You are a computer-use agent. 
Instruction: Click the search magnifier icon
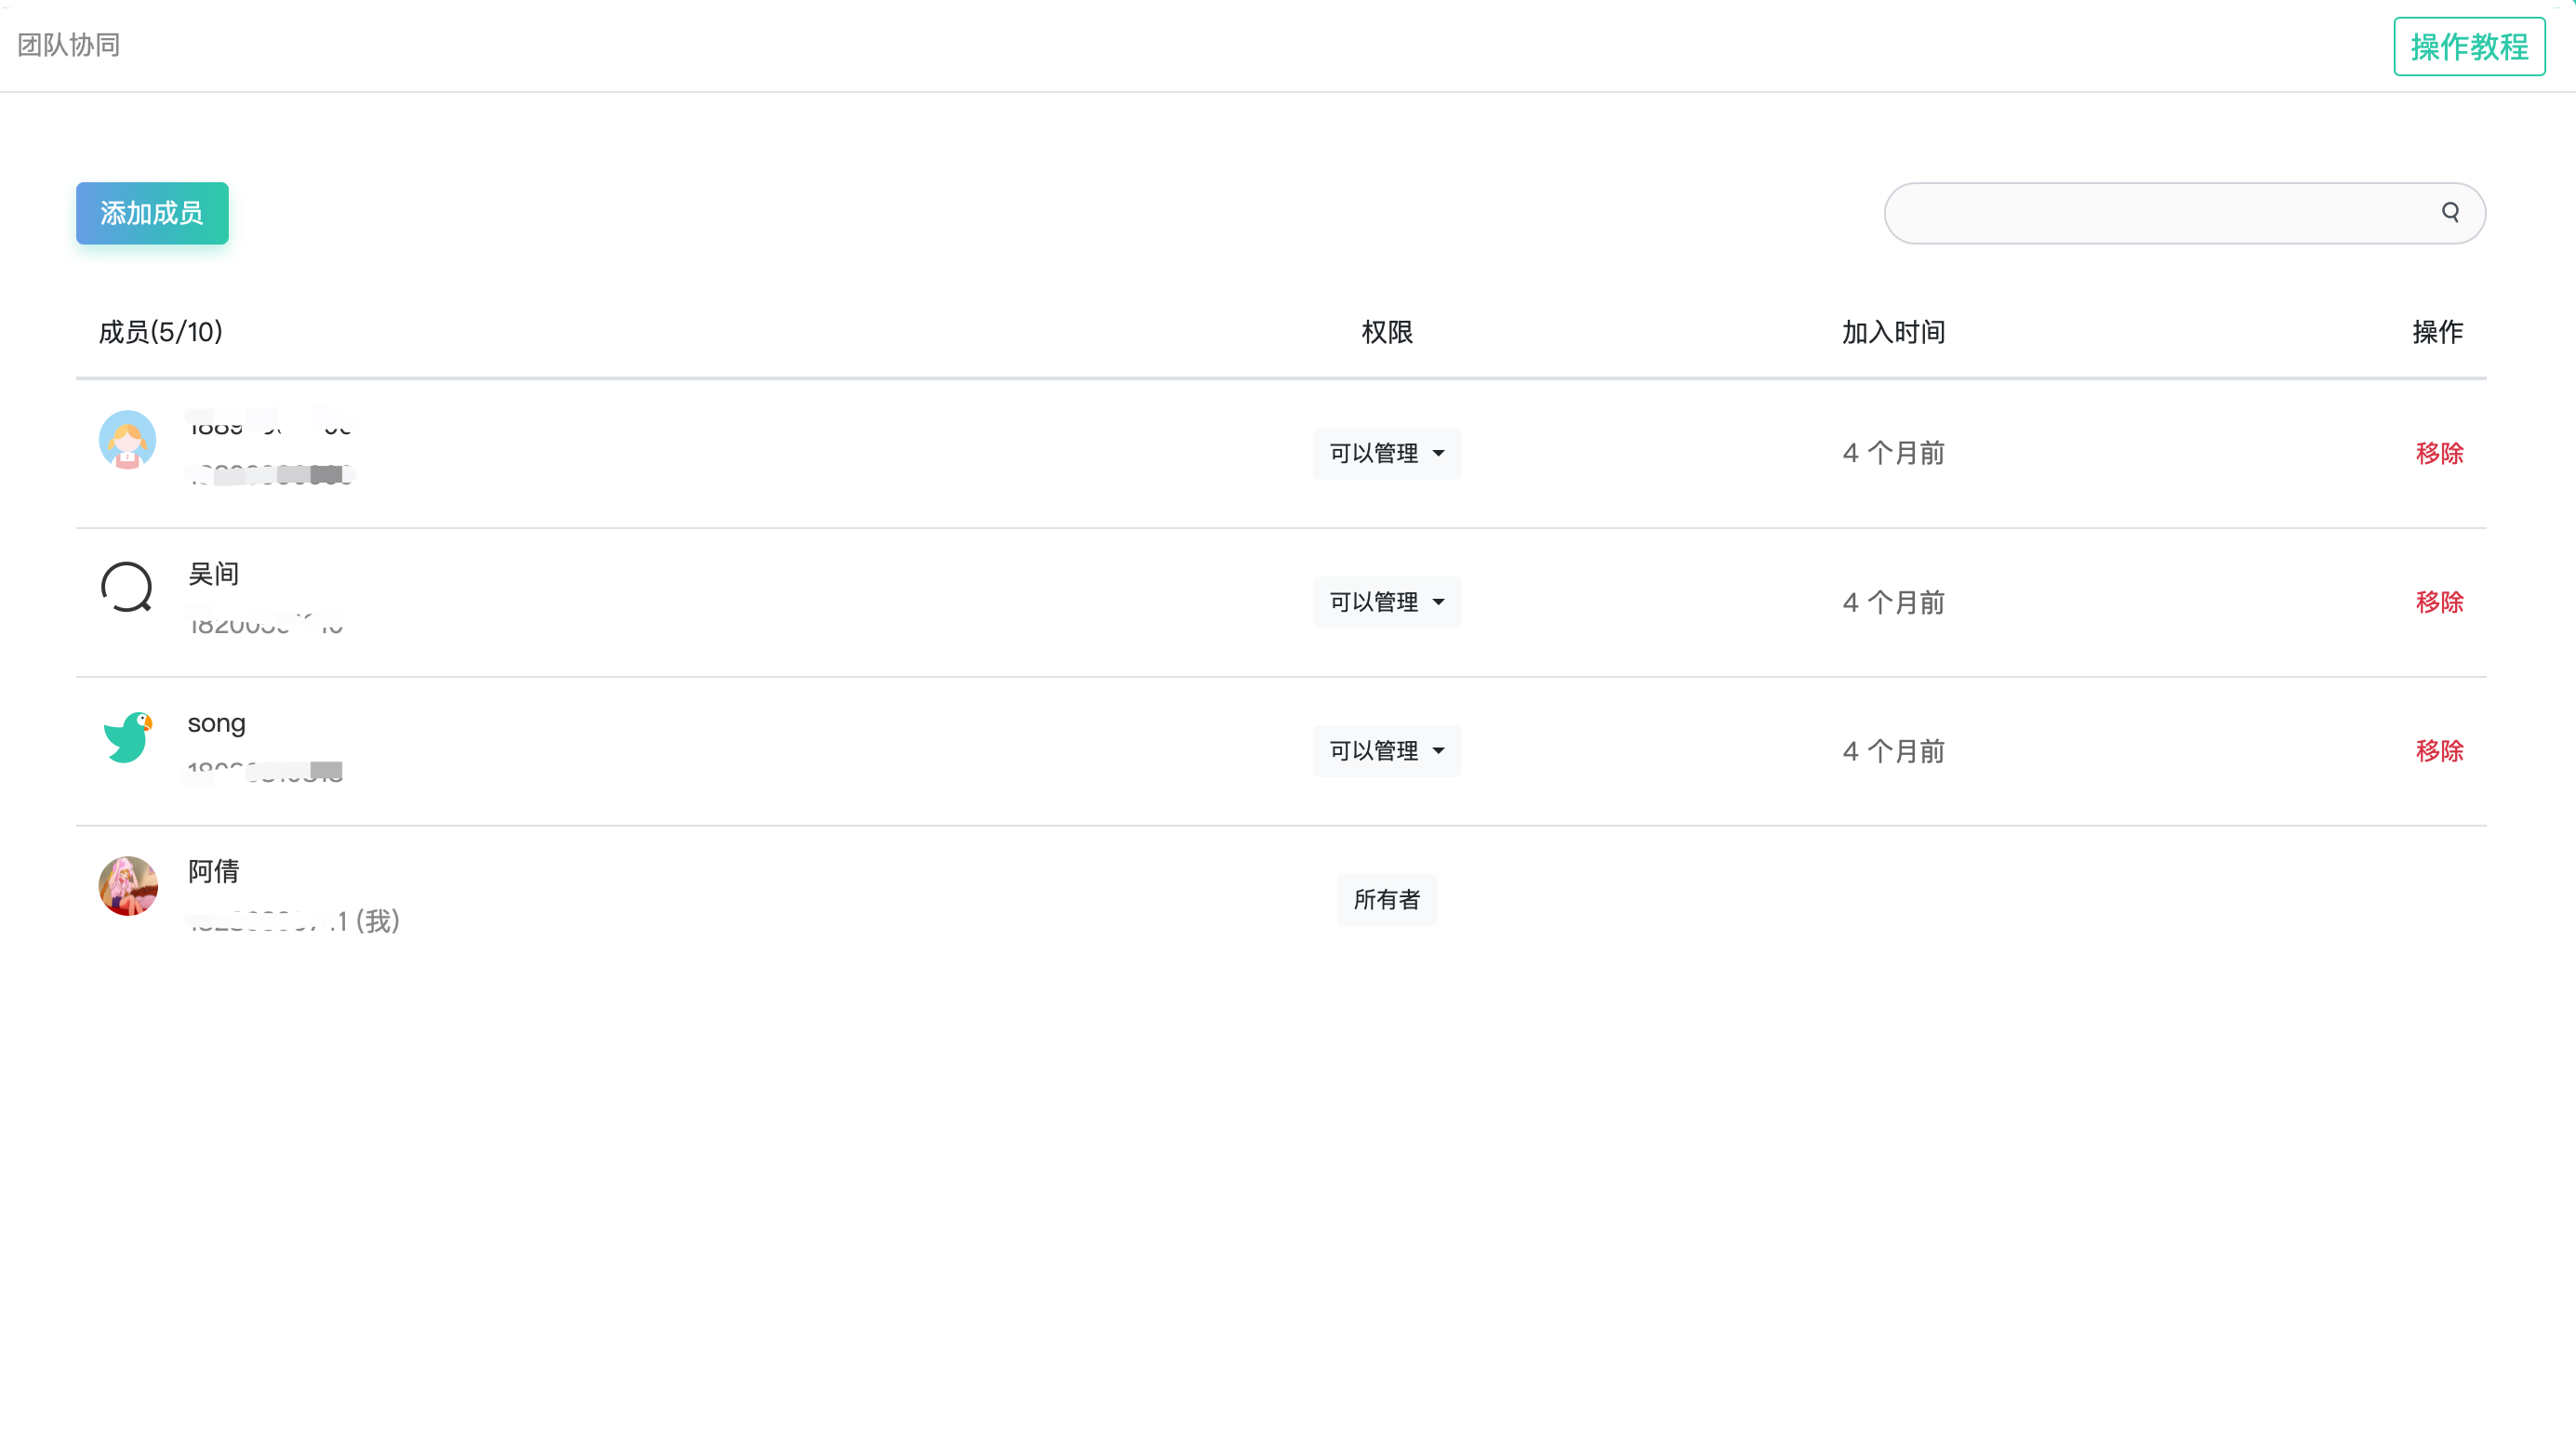[x=2450, y=212]
